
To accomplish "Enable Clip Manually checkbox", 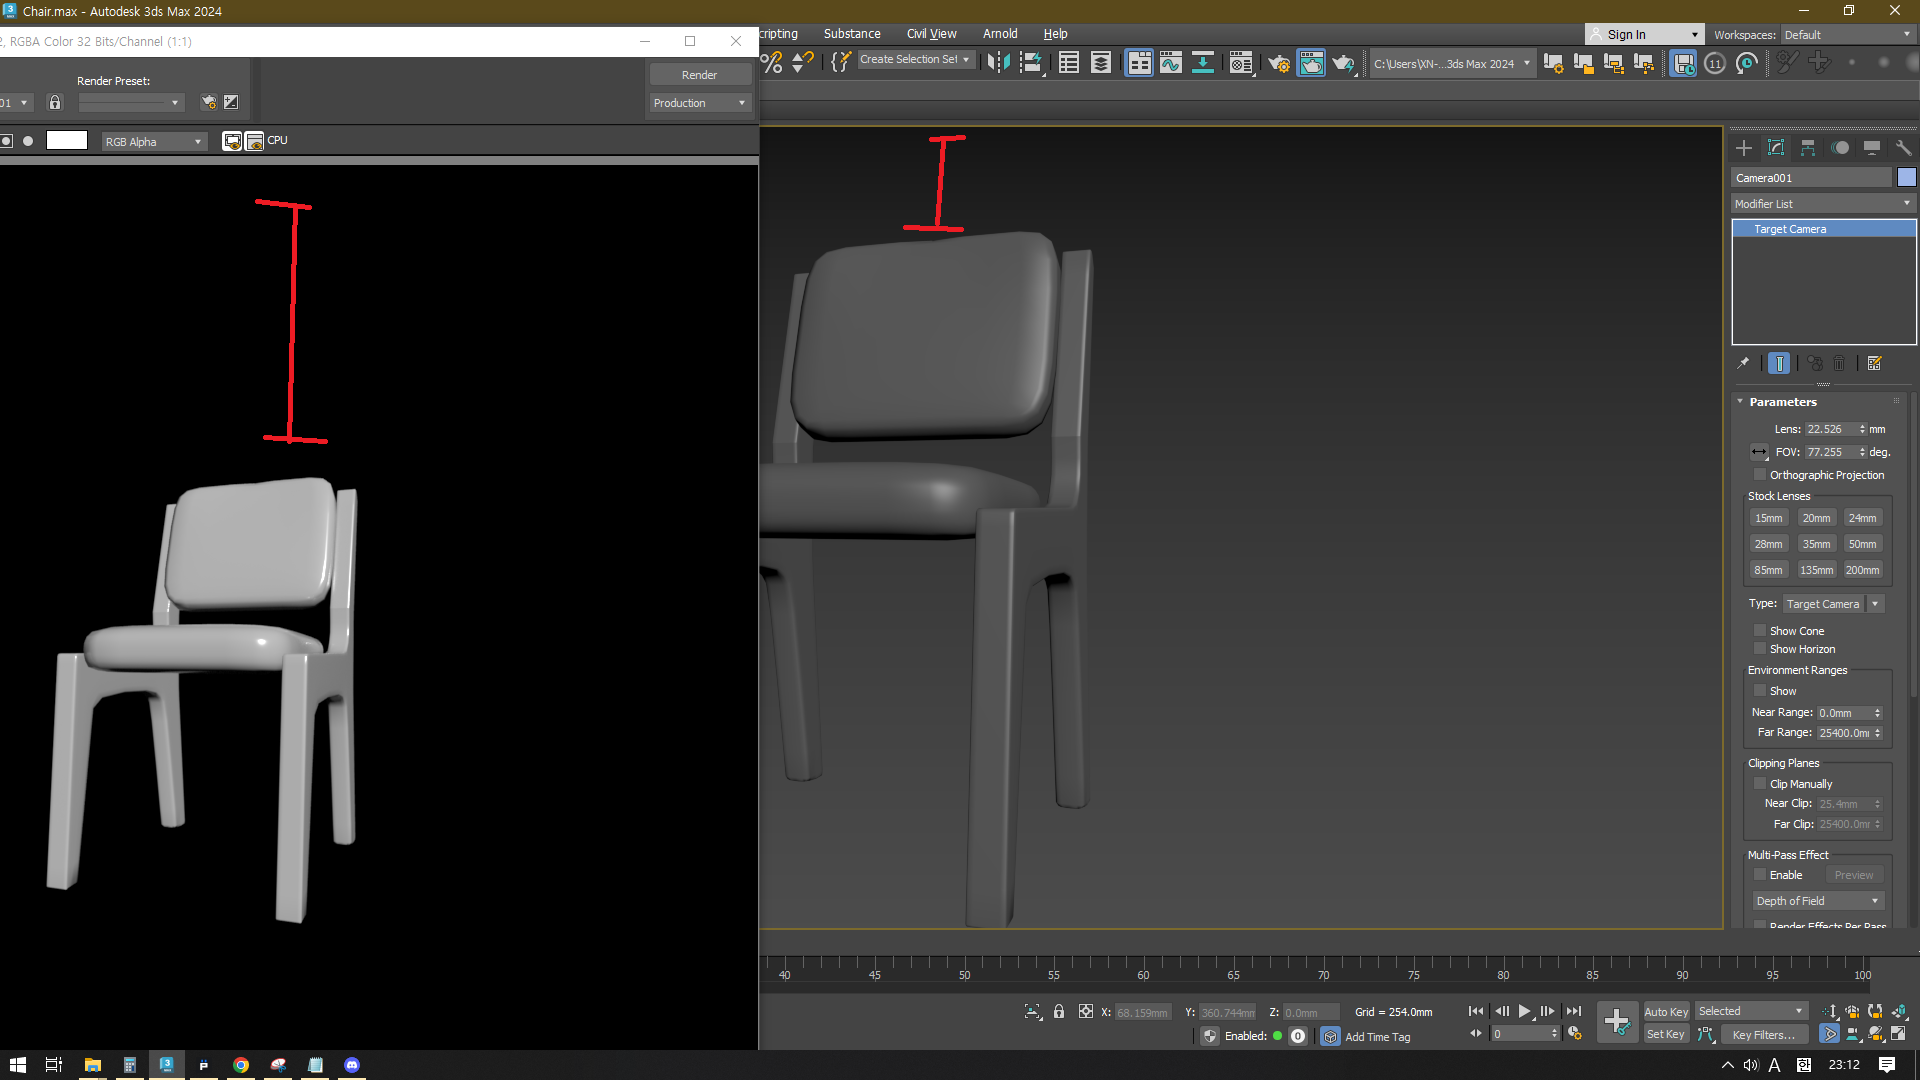I will (1760, 784).
